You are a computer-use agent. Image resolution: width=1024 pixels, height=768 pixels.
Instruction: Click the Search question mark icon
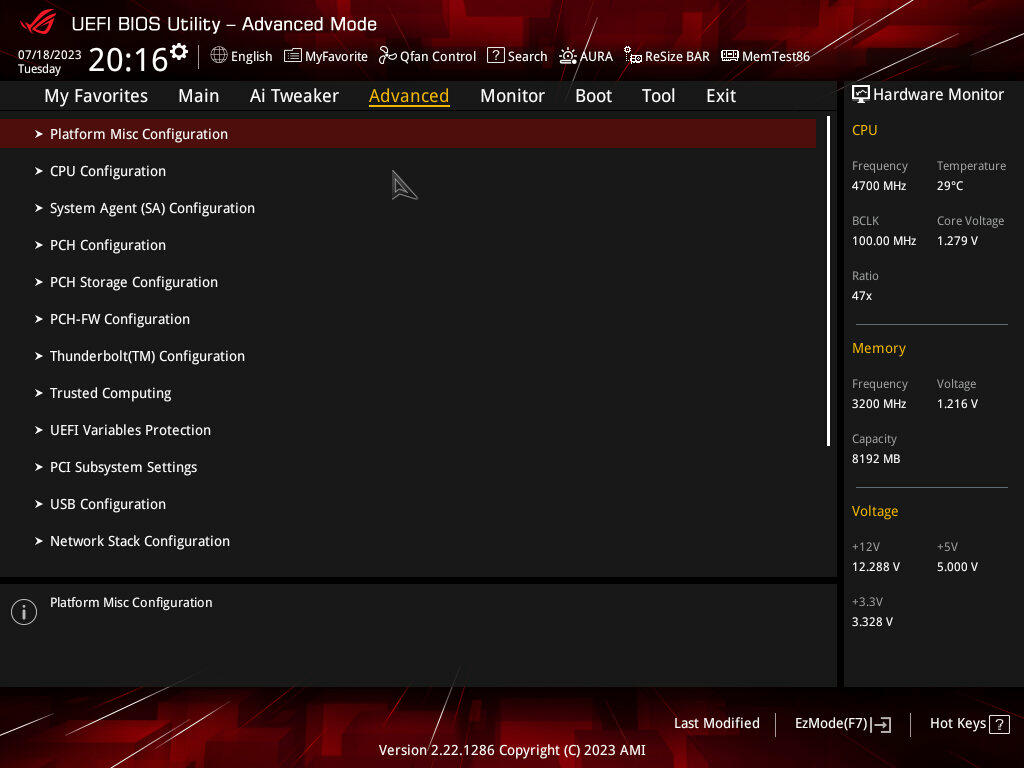tap(496, 56)
